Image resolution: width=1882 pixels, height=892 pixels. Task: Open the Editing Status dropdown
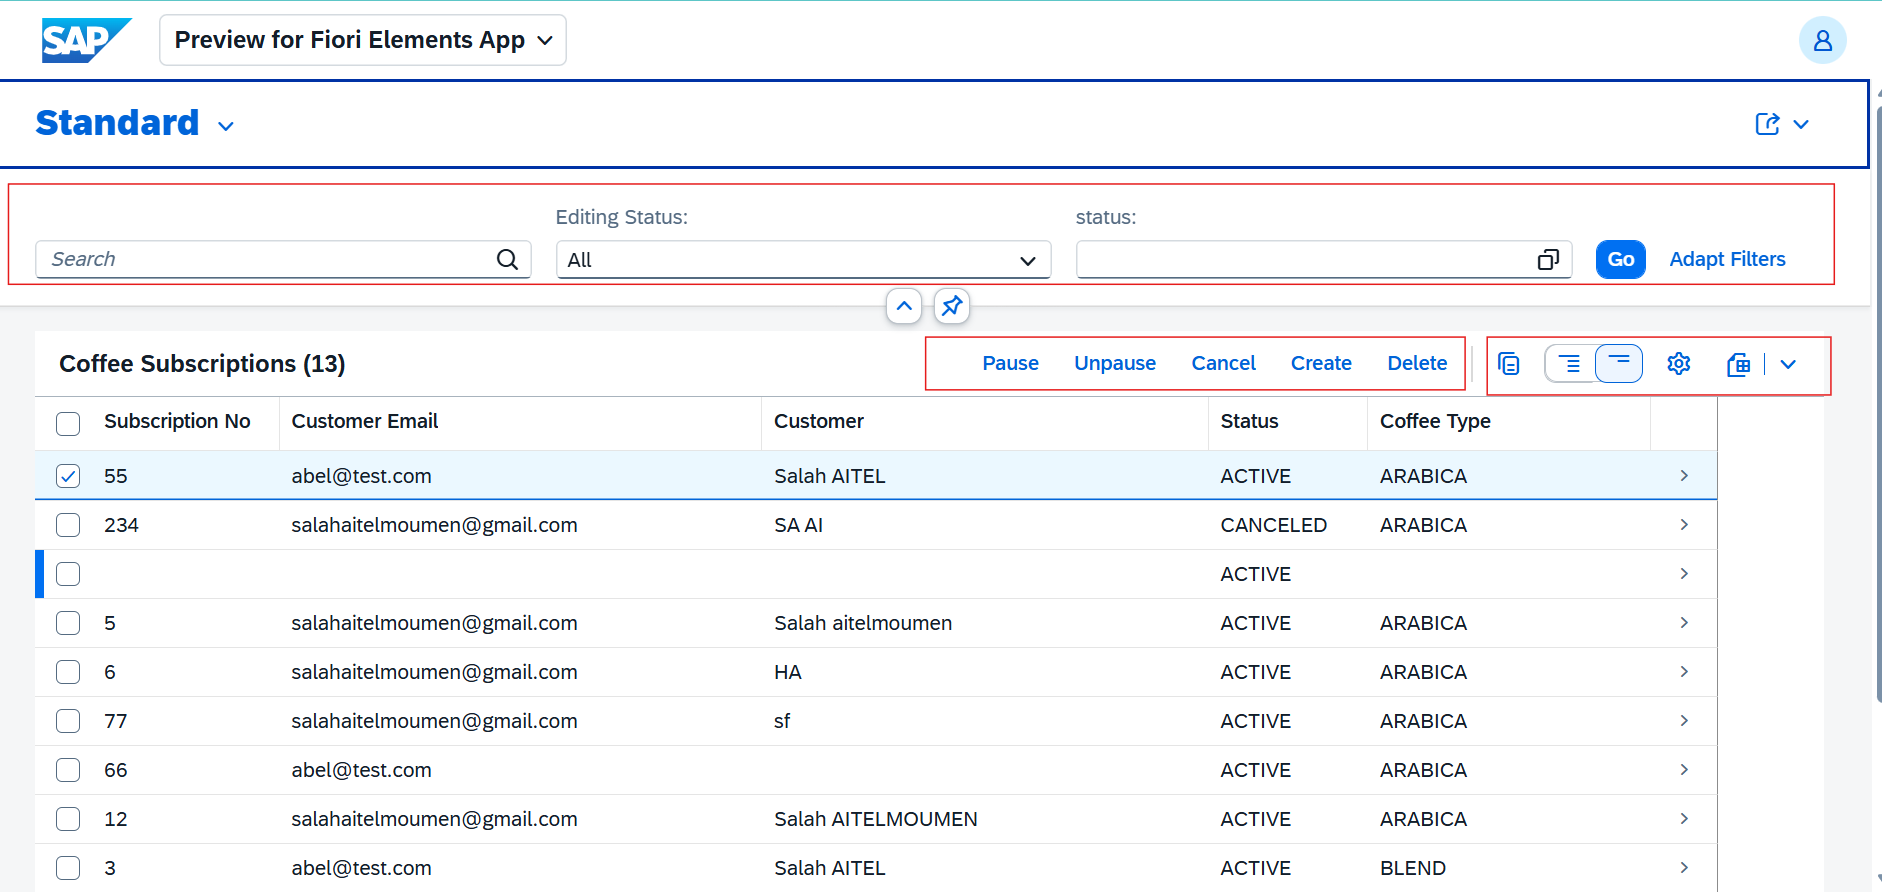802,260
